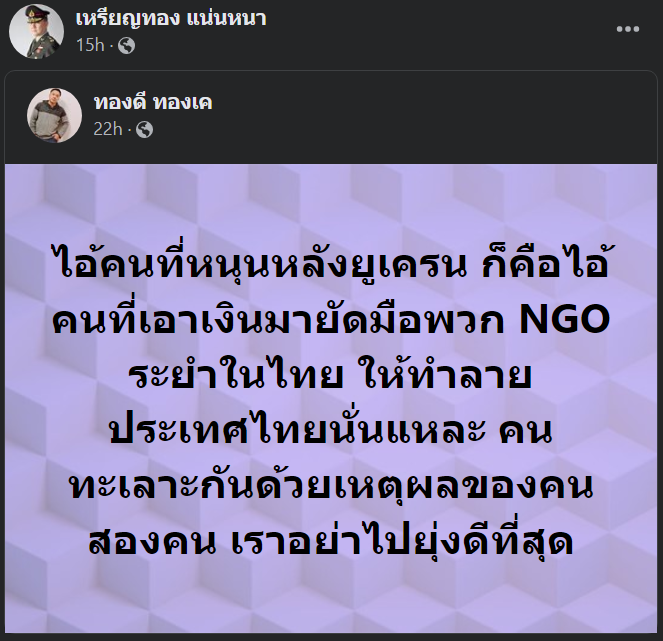
Task: Open the original post via 22h timestamp
Action: [x=108, y=129]
